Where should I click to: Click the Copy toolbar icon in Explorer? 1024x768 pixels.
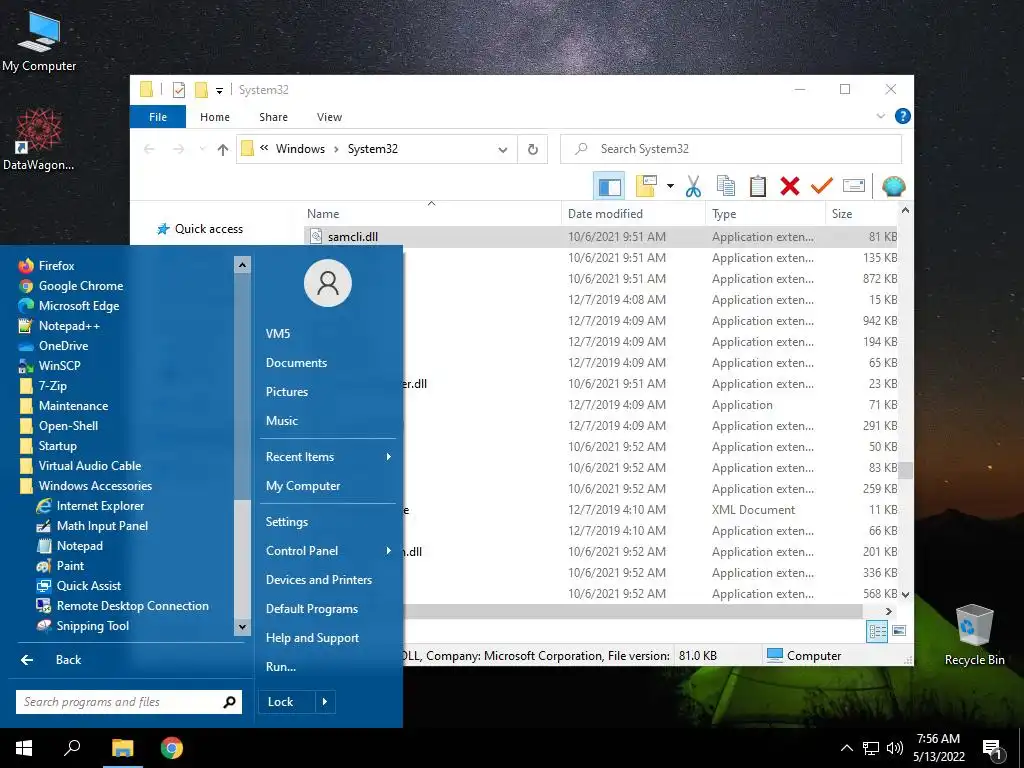coord(726,186)
